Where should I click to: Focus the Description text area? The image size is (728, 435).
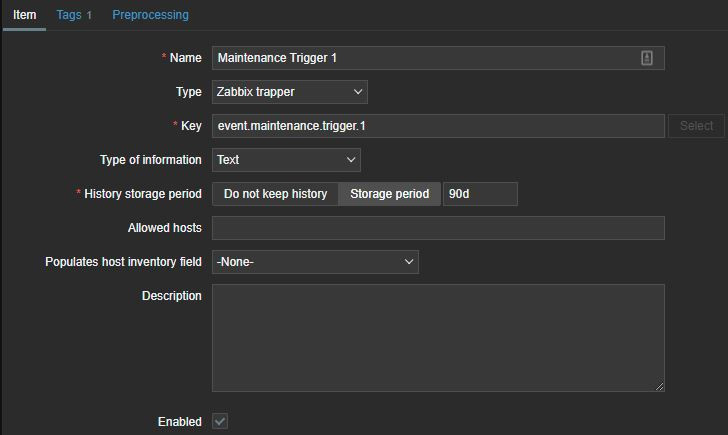pyautogui.click(x=438, y=337)
